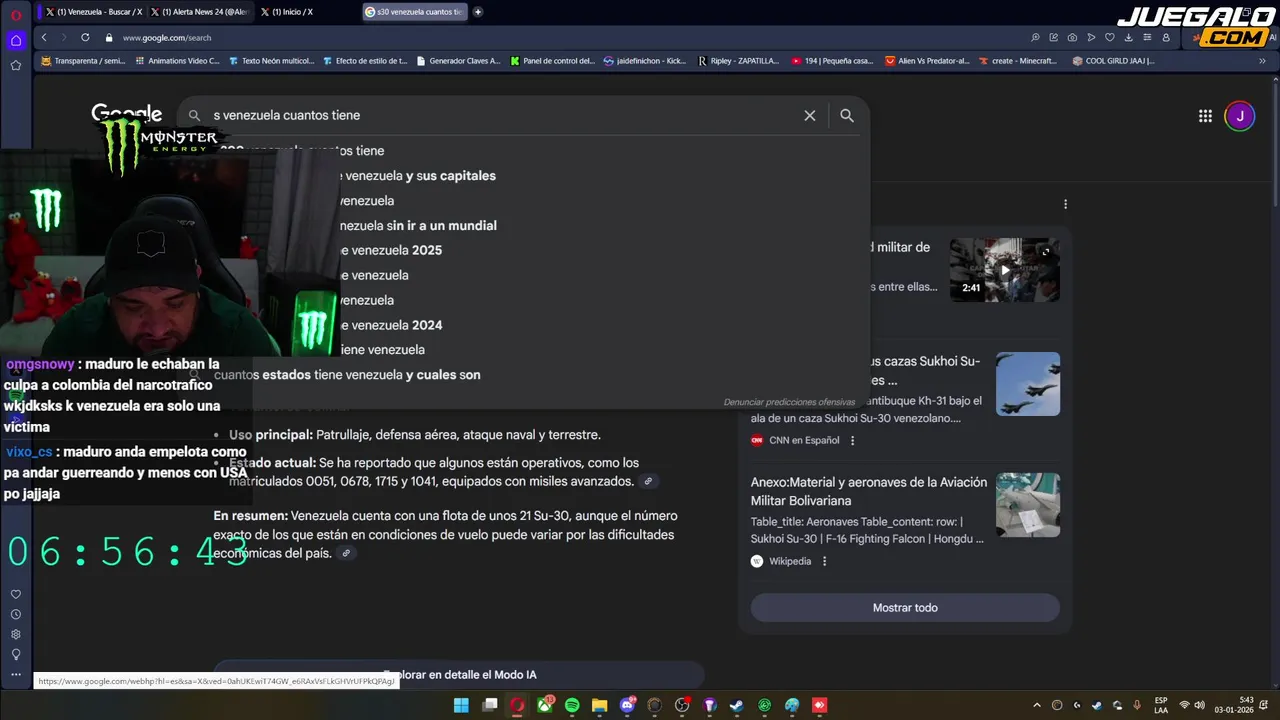
Task: Open the easy setup sliders icon
Action: click(1147, 37)
